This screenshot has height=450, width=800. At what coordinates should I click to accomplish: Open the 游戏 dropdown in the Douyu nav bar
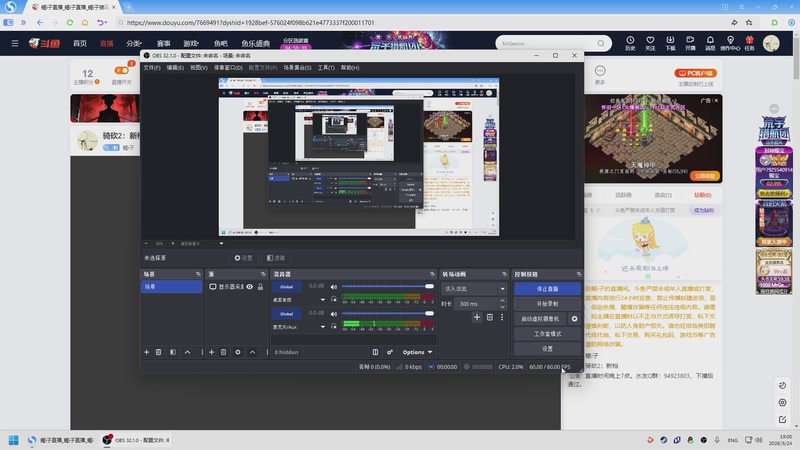[191, 43]
